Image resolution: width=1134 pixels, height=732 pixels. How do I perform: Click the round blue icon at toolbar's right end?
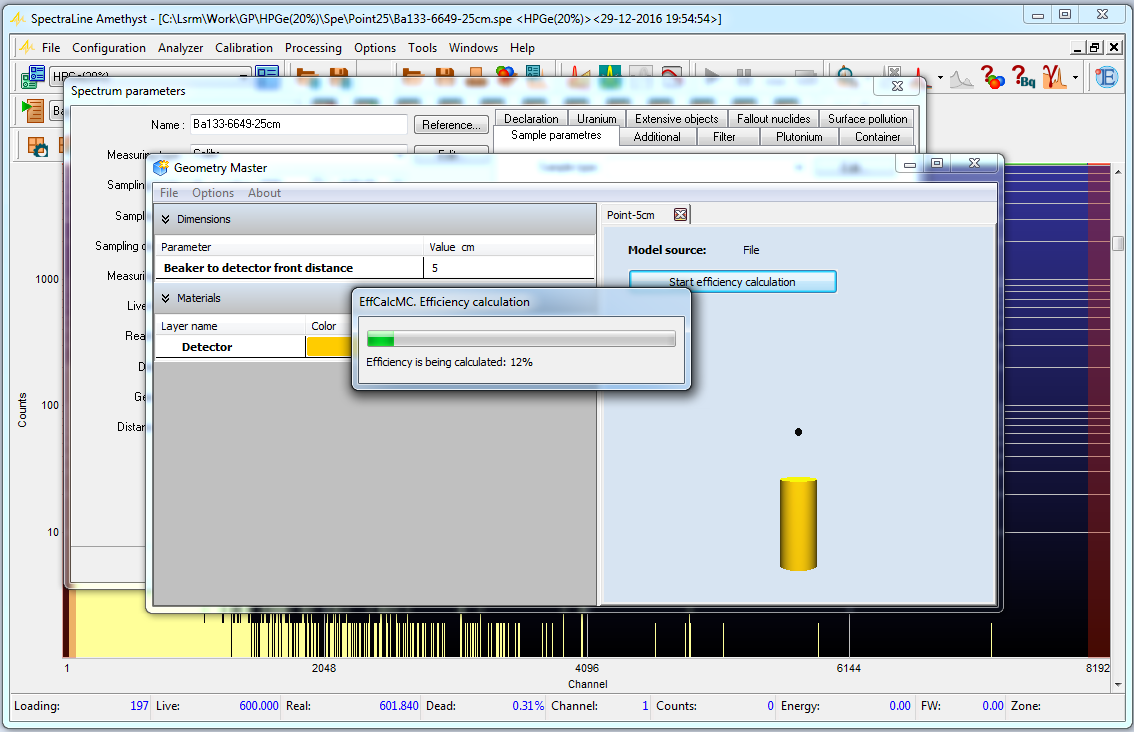coord(1105,76)
